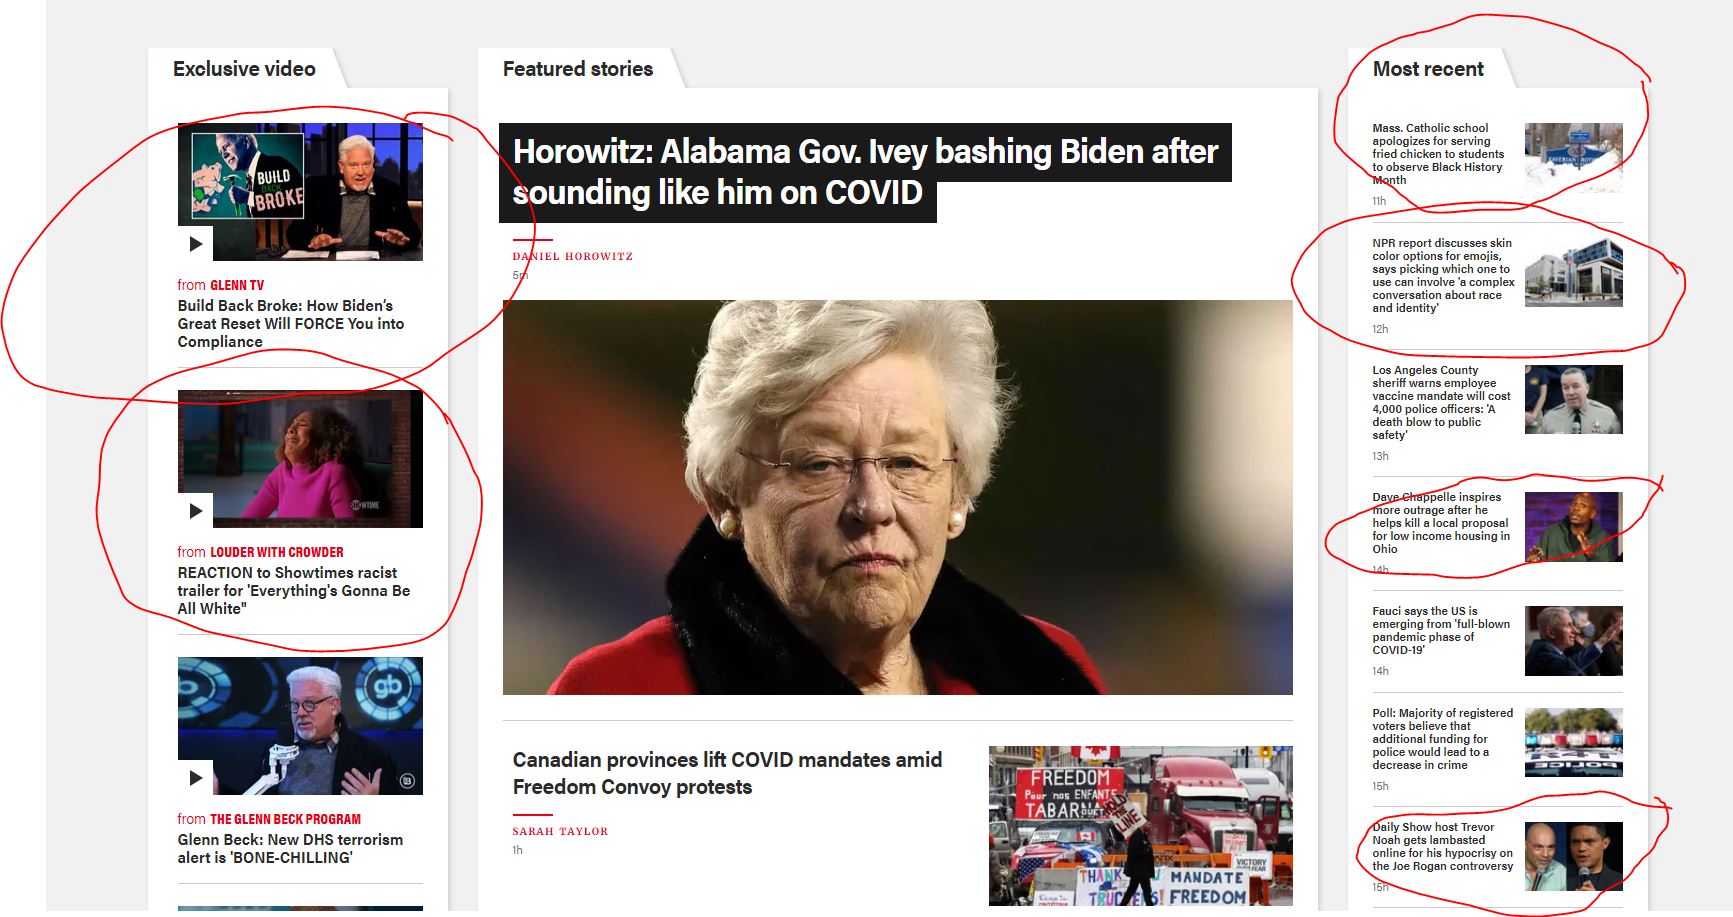Open the Most recent tab
Image resolution: width=1733 pixels, height=917 pixels.
pyautogui.click(x=1428, y=69)
